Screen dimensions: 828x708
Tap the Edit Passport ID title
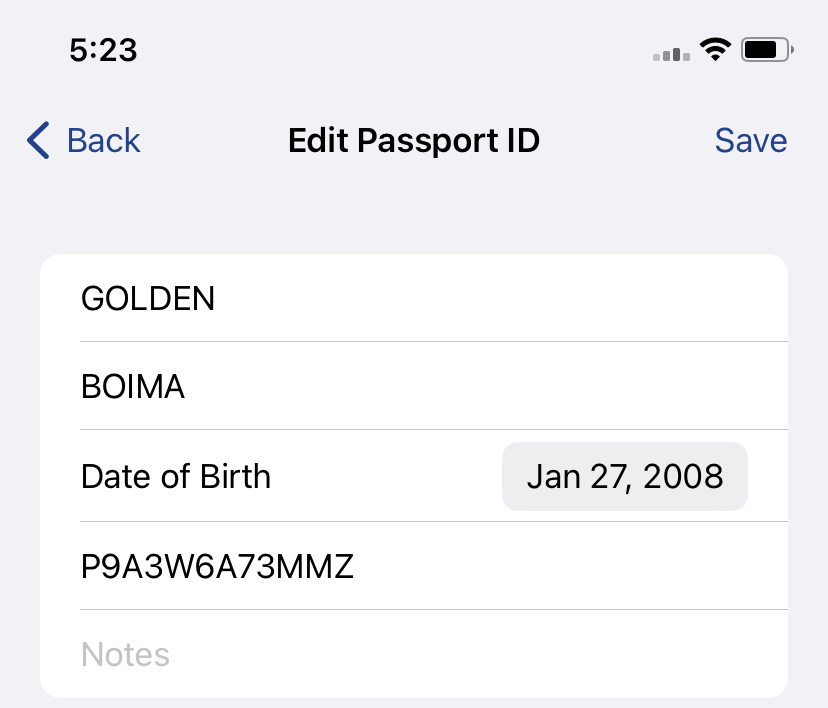point(414,140)
